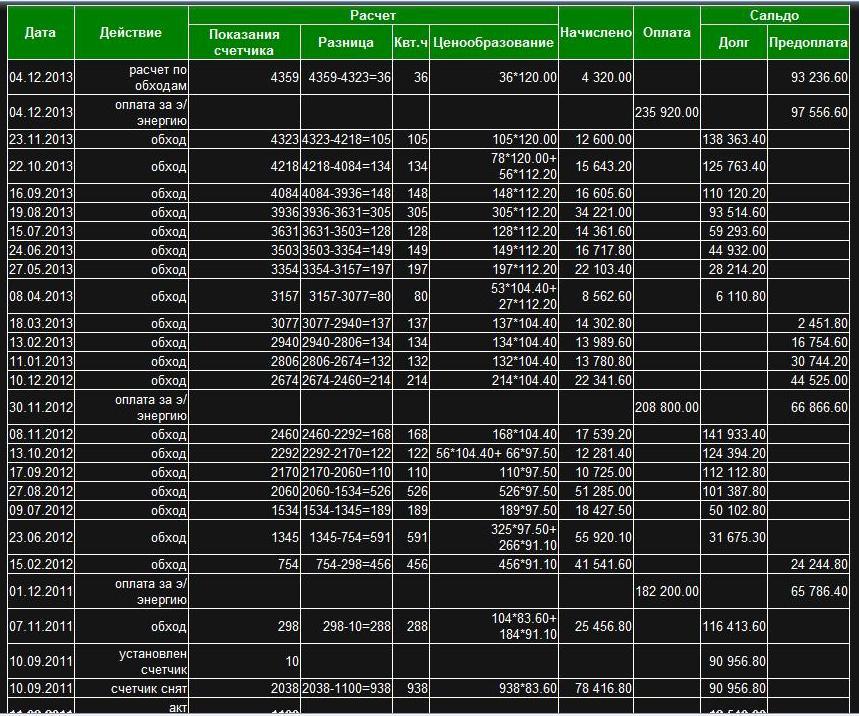The height and width of the screenshot is (716, 859).
Task: Click the 208 800.00 payment cell
Action: pos(667,408)
